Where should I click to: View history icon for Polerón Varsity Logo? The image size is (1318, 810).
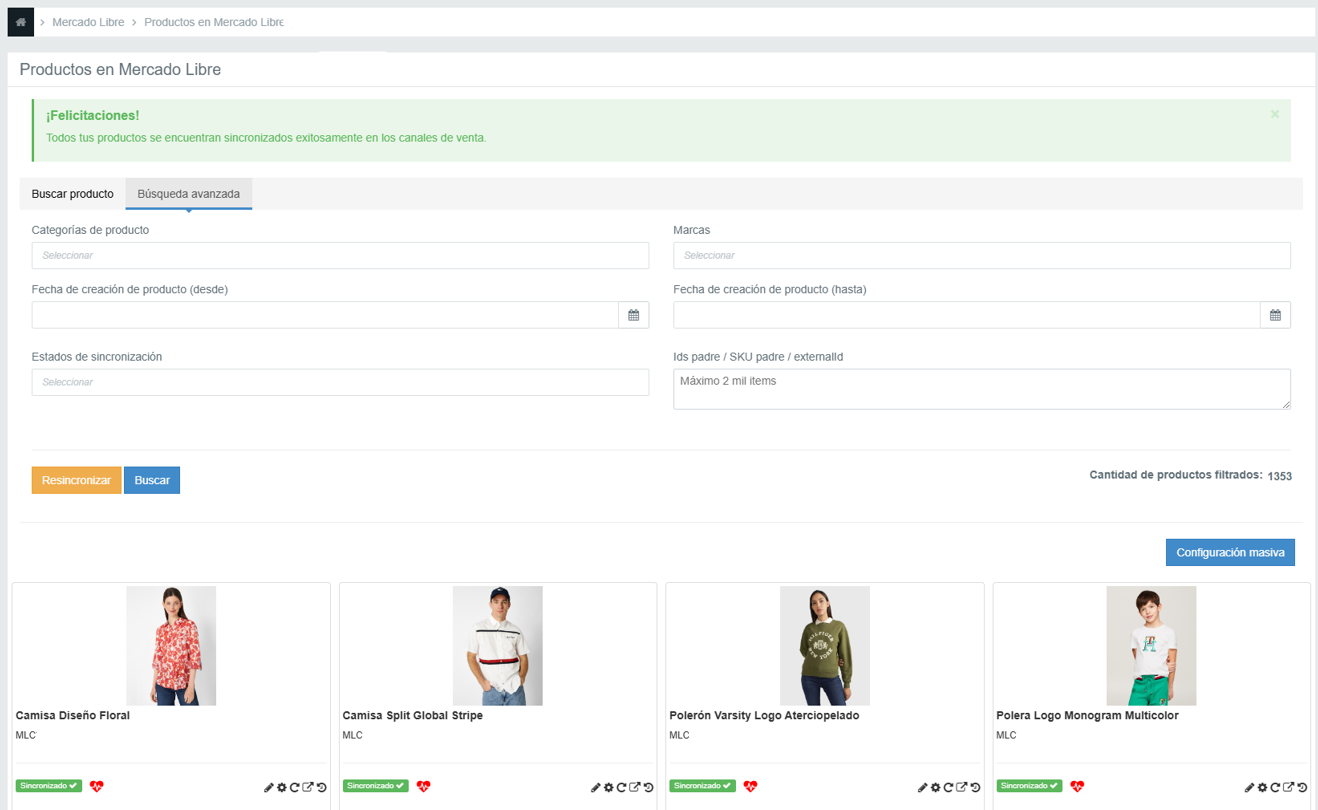[976, 788]
